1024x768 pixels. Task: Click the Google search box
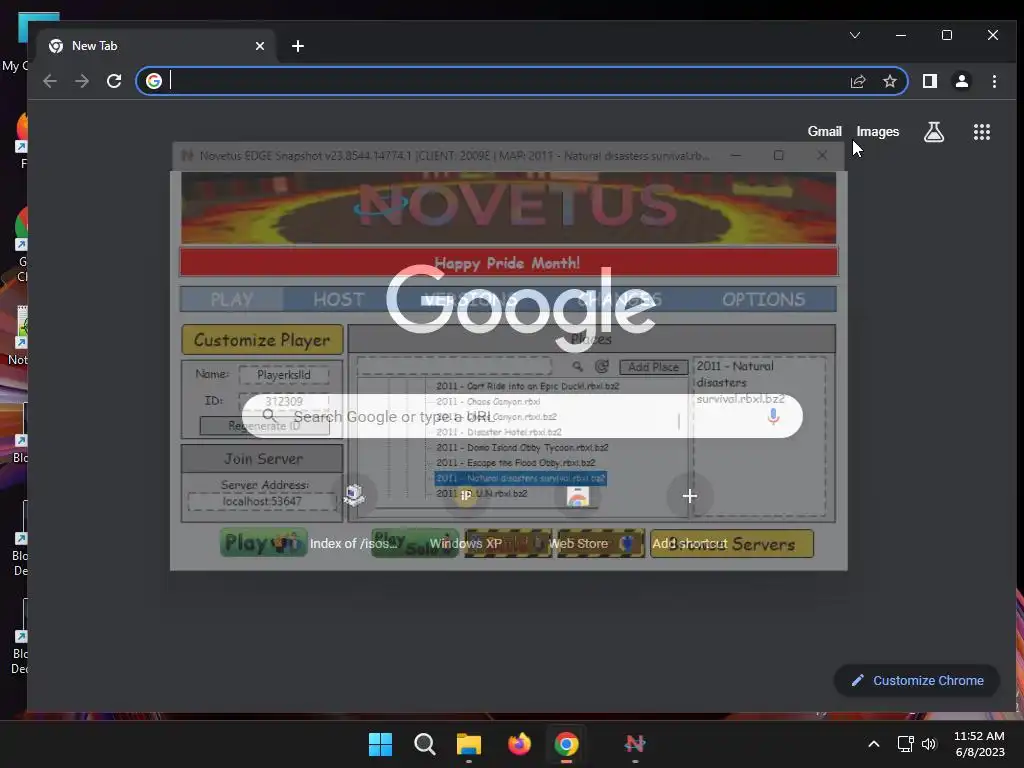click(522, 416)
